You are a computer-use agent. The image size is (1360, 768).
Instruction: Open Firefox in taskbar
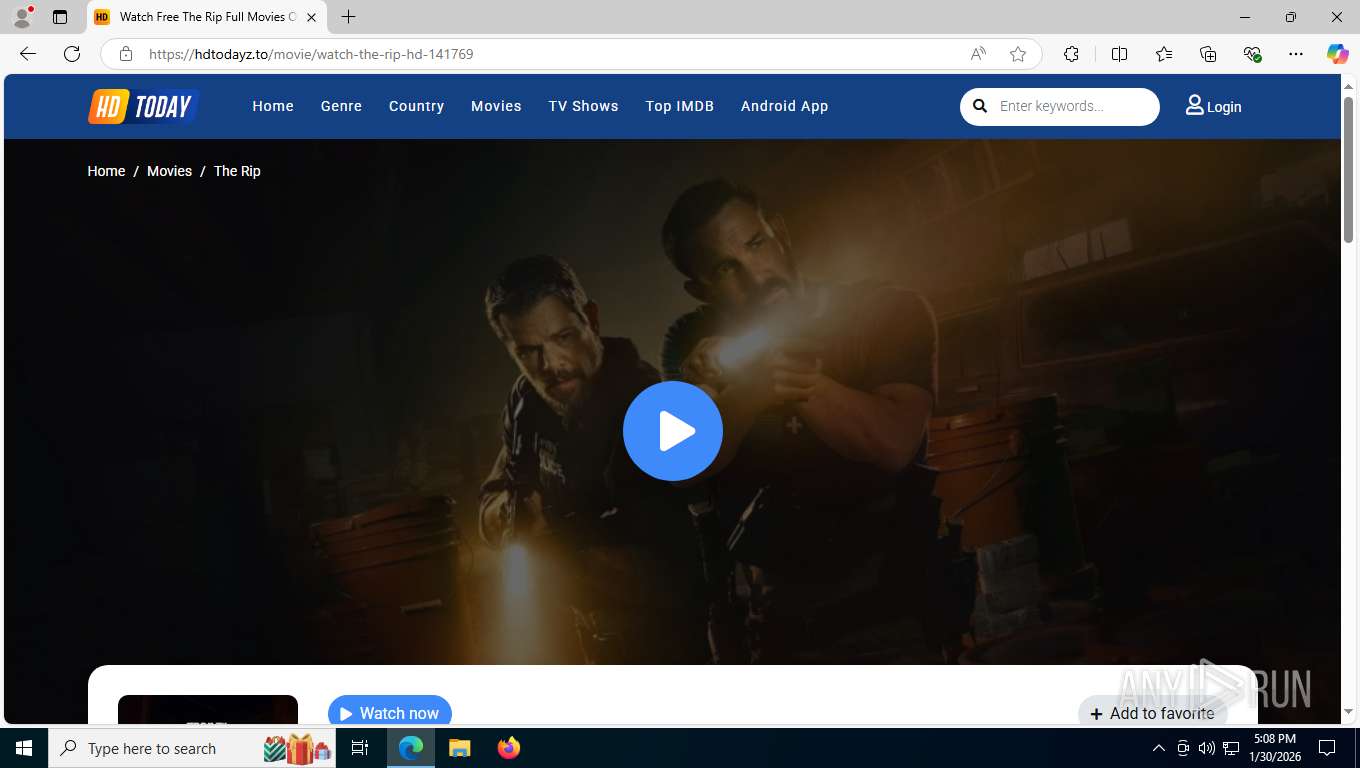(x=509, y=748)
